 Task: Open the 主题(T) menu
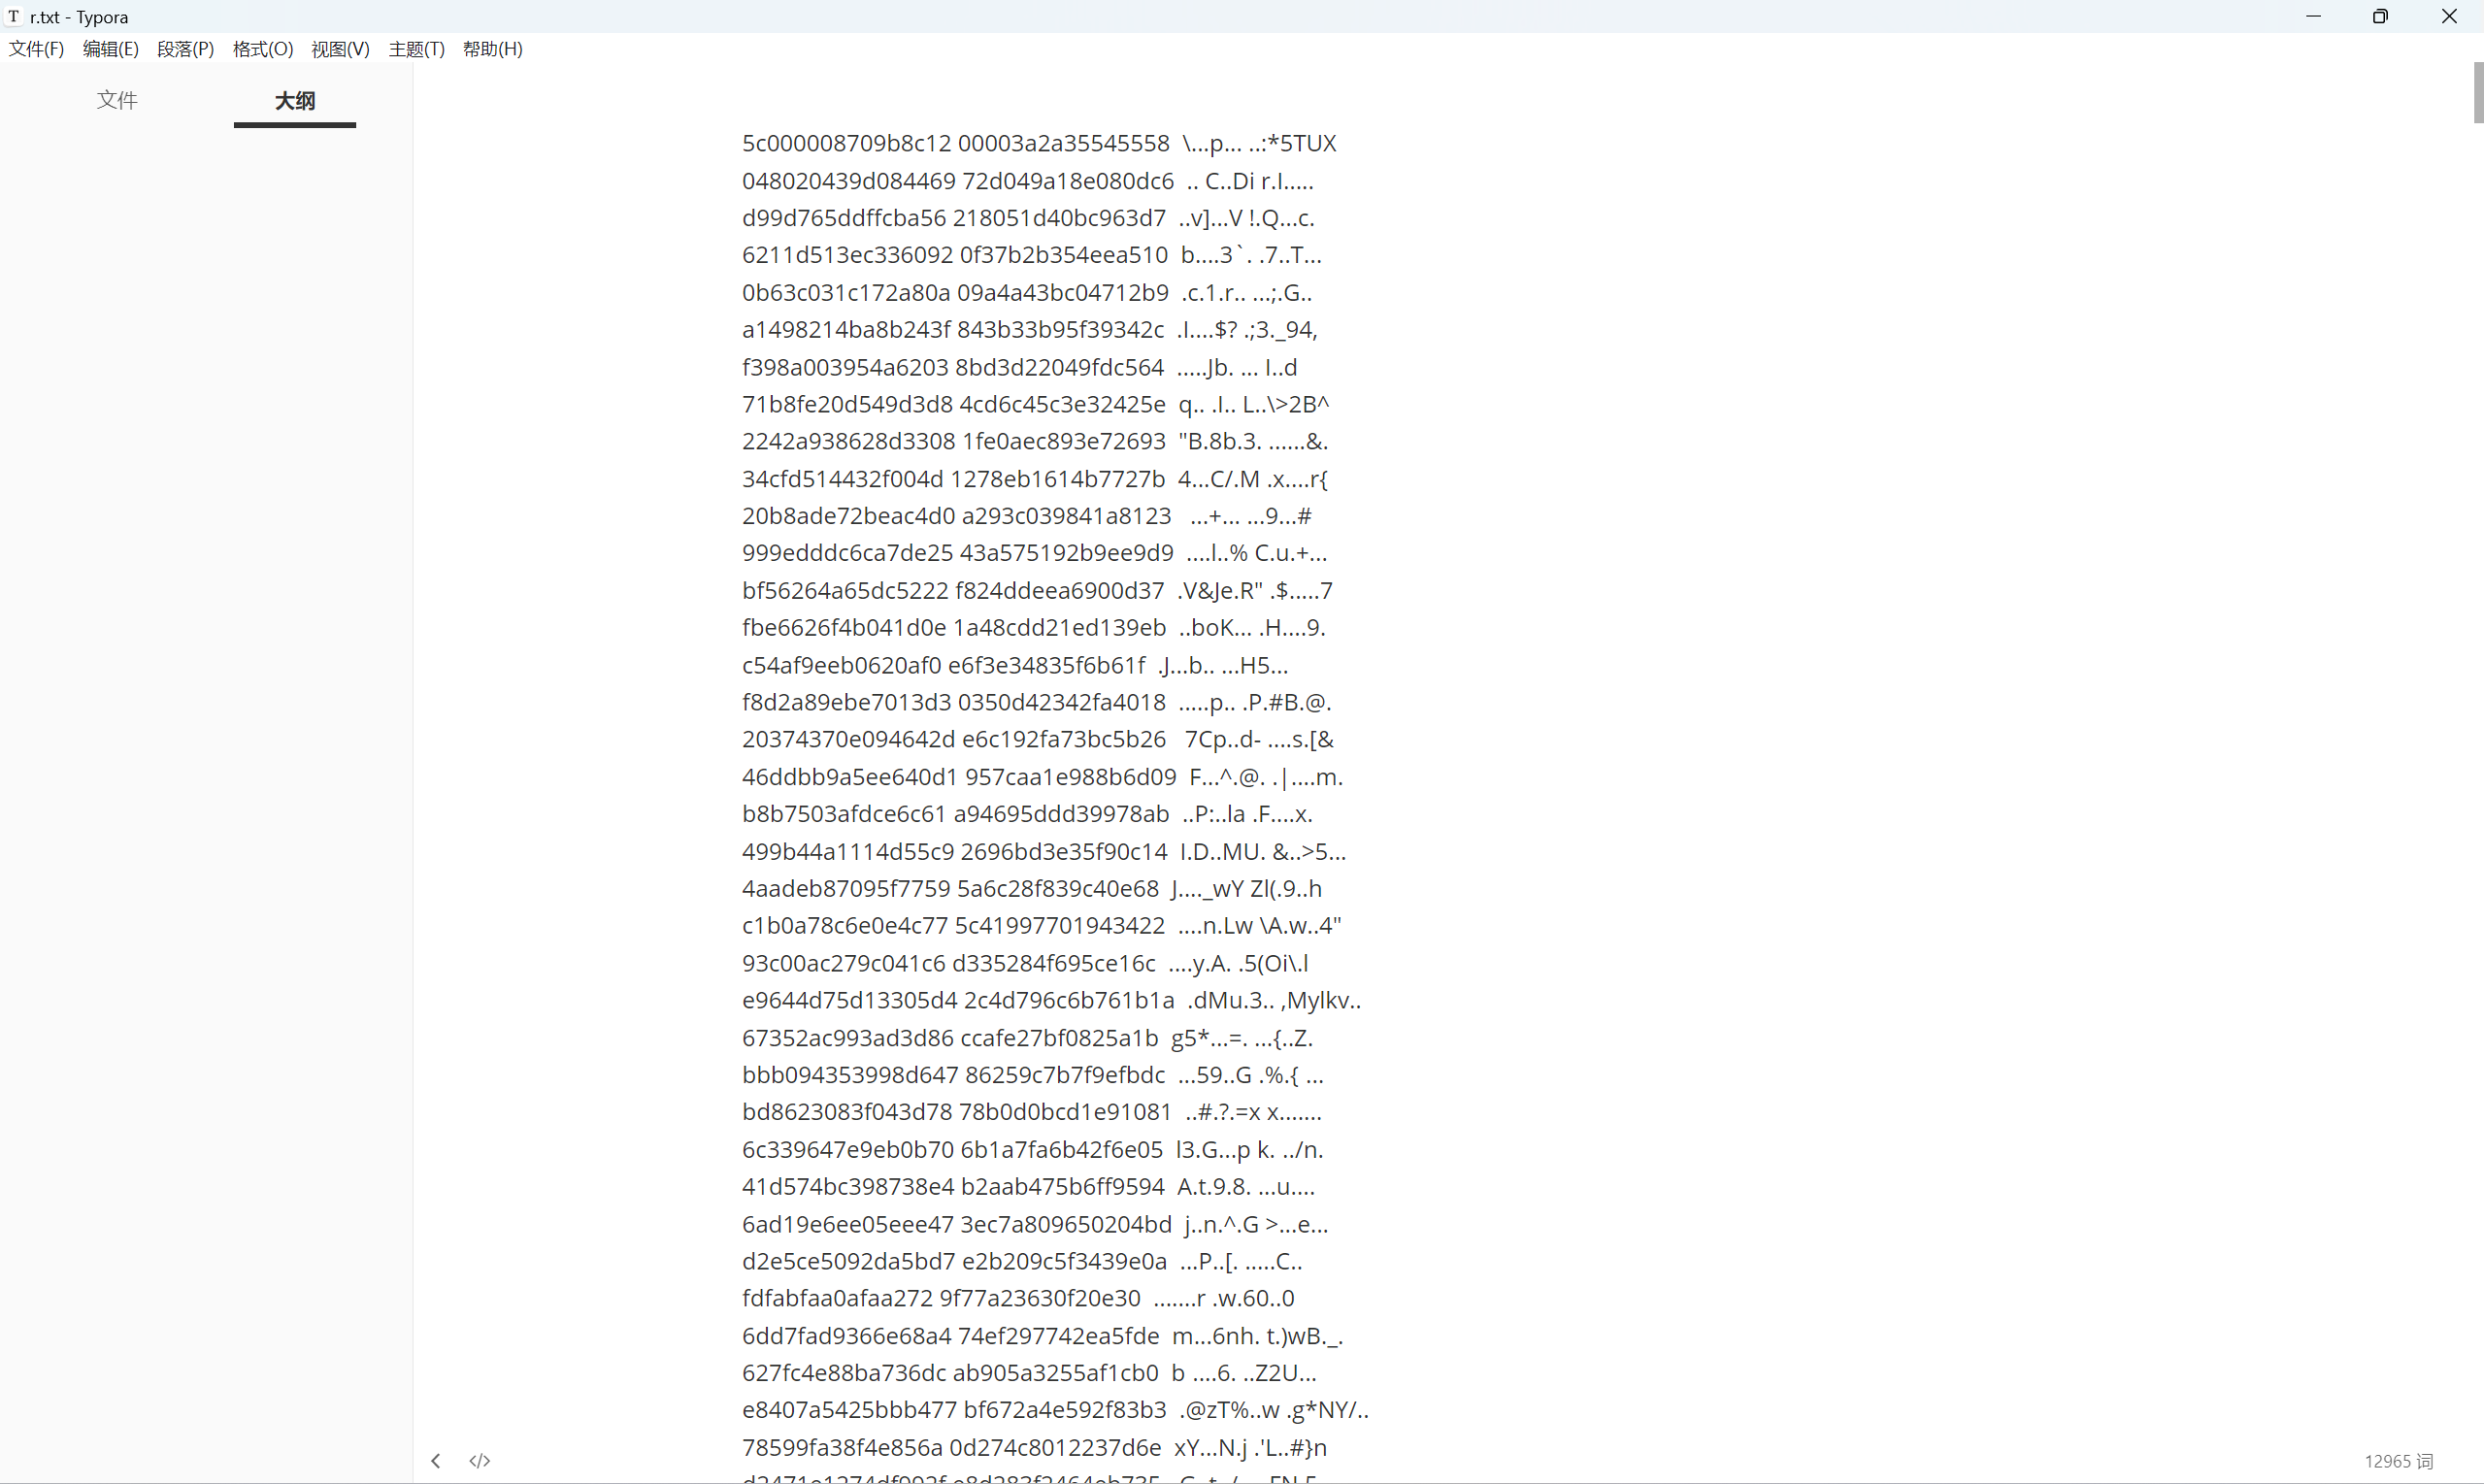[x=416, y=49]
